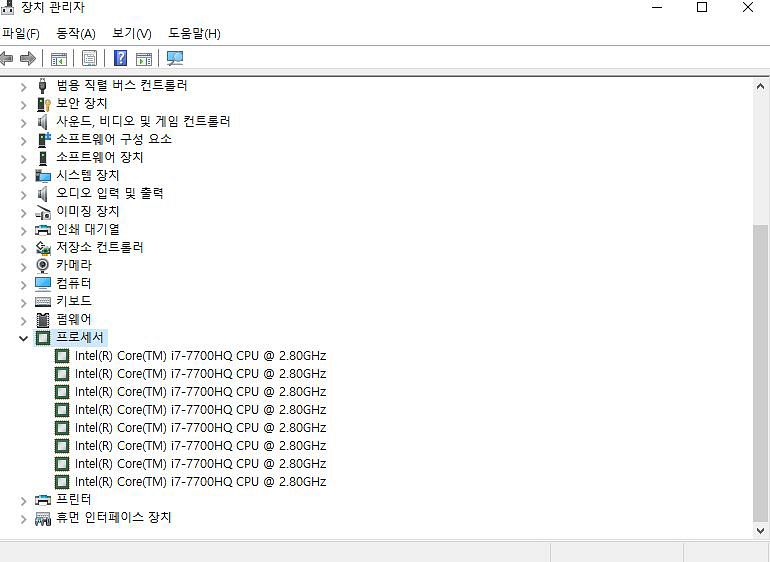Click the Back arrow in toolbar
Viewport: 770px width, 562px height.
tap(6, 58)
